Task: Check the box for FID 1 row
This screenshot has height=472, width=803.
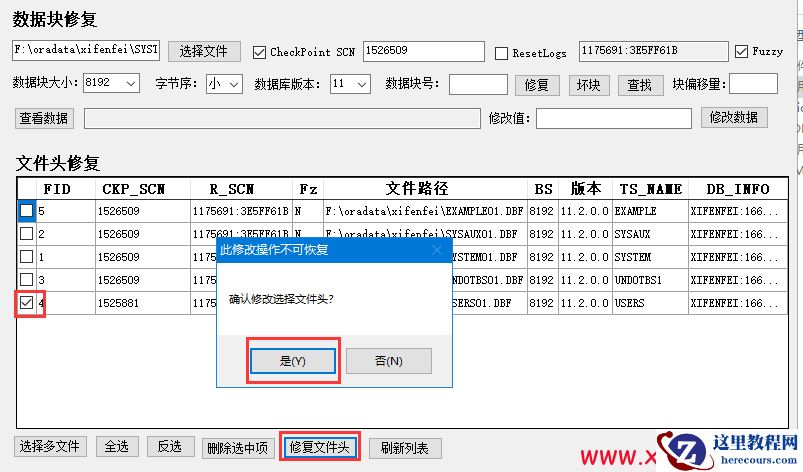Action: tap(26, 256)
